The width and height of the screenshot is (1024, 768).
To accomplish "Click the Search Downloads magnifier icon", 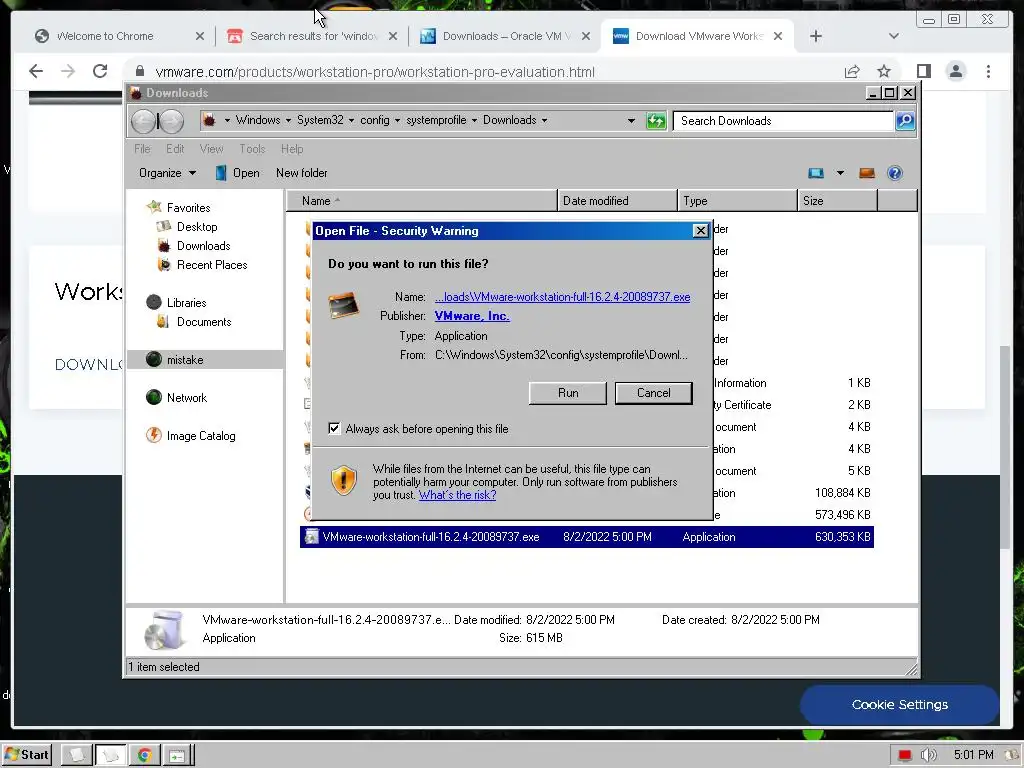I will (x=905, y=121).
